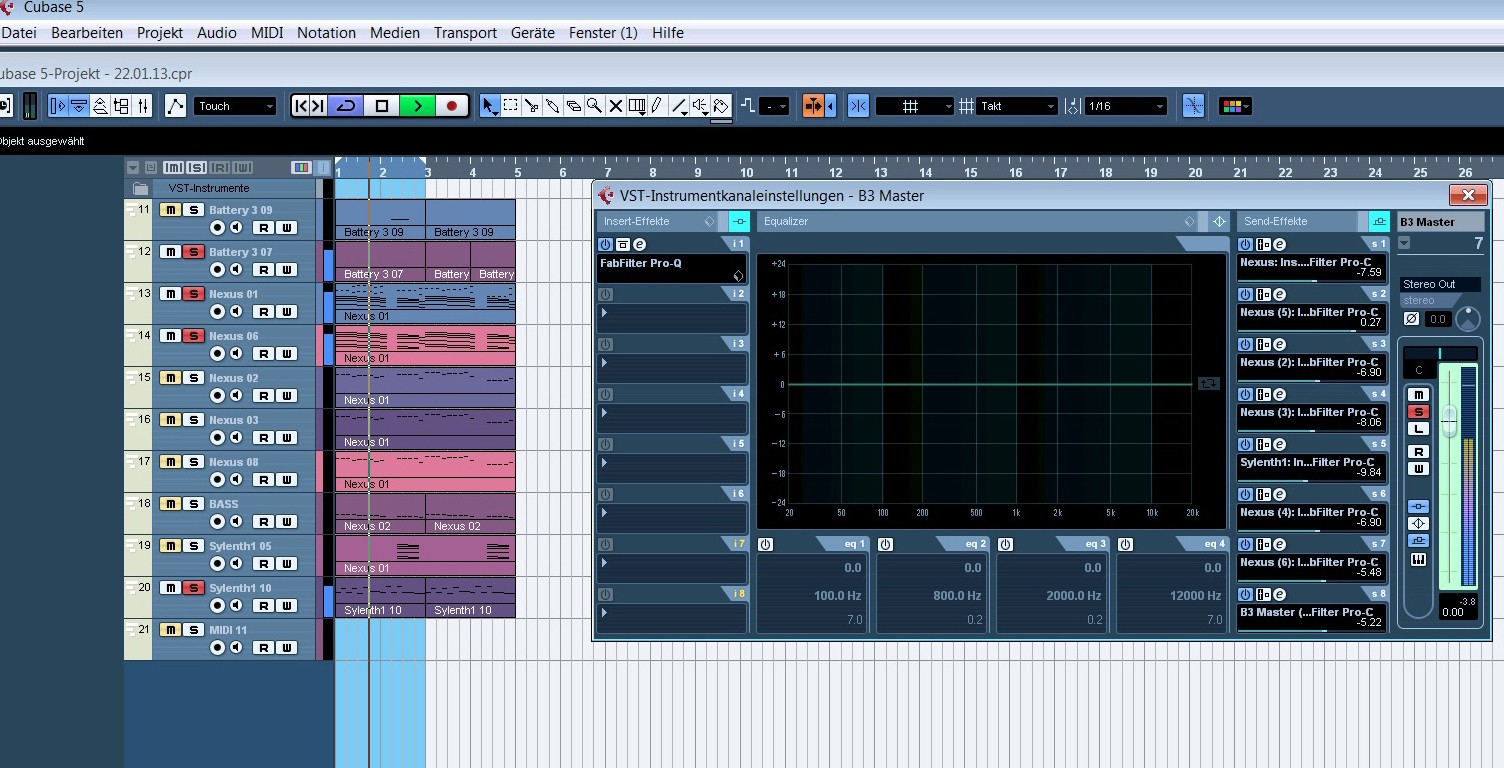1504x768 pixels.
Task: Open the snap type dropdown with grid symbol
Action: click(x=915, y=106)
